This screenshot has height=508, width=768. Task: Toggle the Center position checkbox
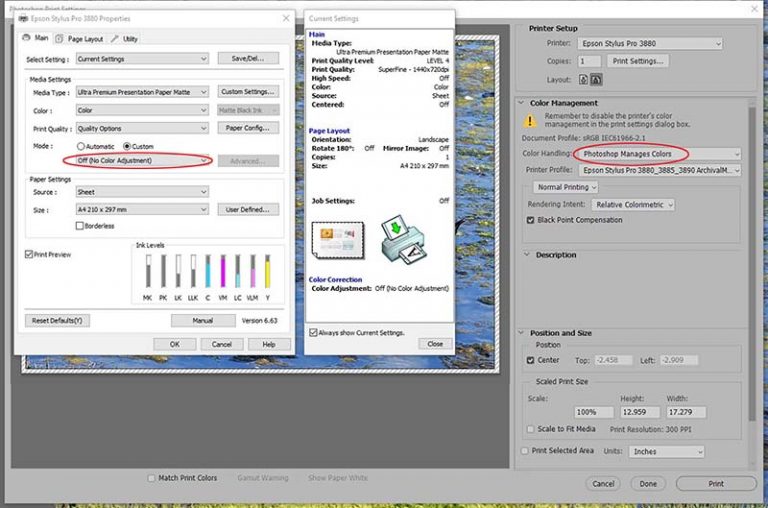(x=530, y=360)
